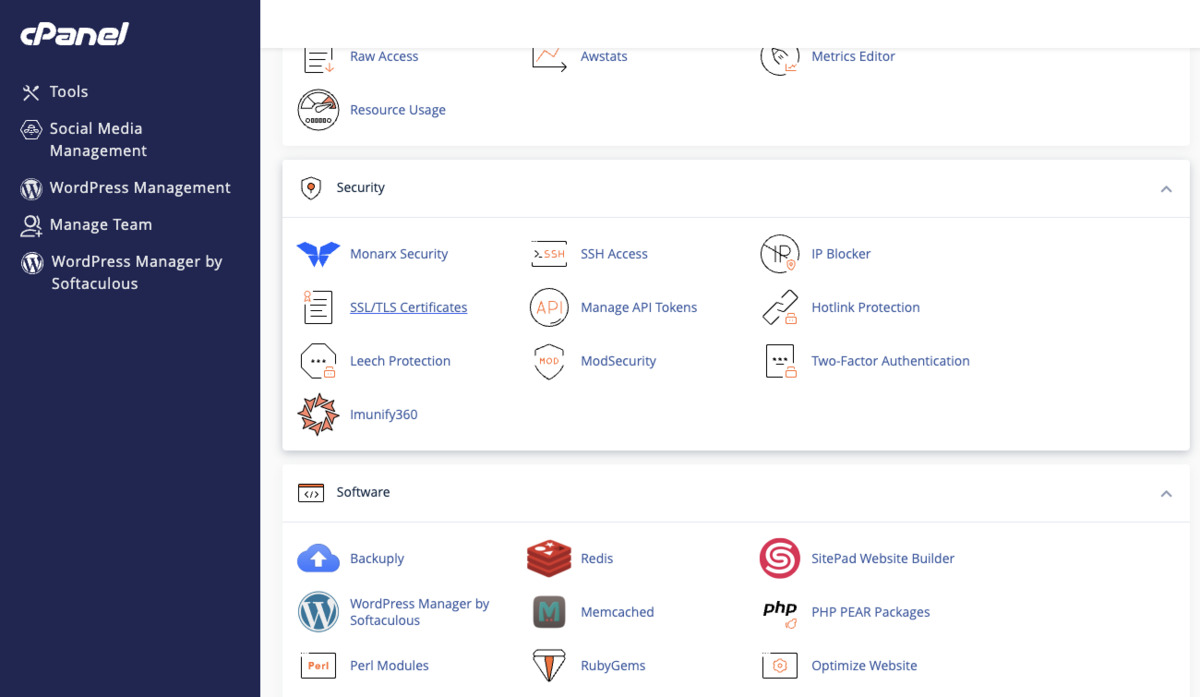Click the Leech Protection icon
This screenshot has height=697, width=1200.
point(318,361)
